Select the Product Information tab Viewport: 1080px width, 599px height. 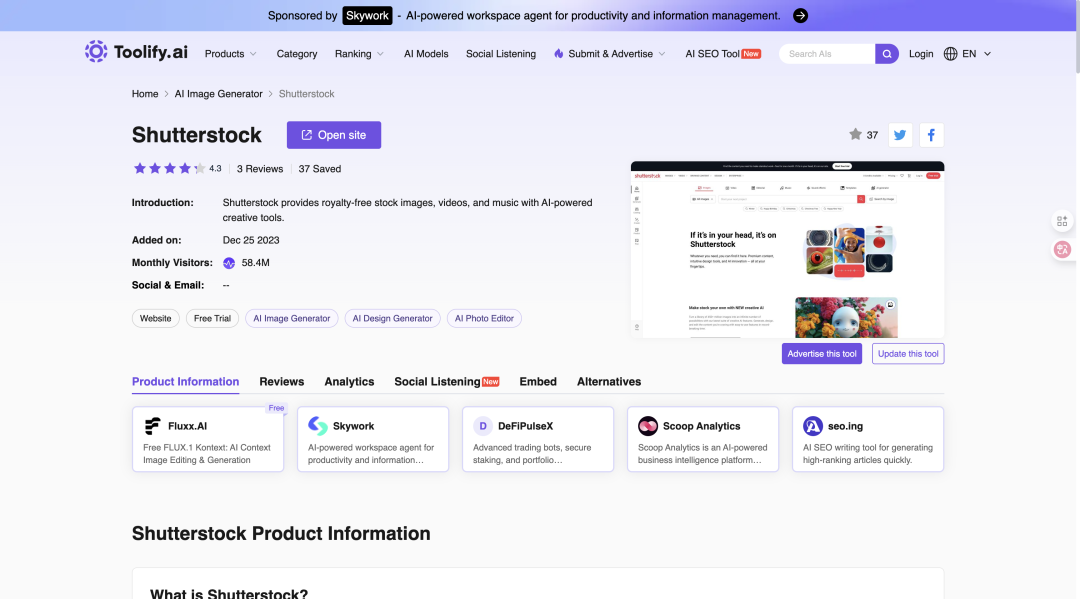(185, 381)
